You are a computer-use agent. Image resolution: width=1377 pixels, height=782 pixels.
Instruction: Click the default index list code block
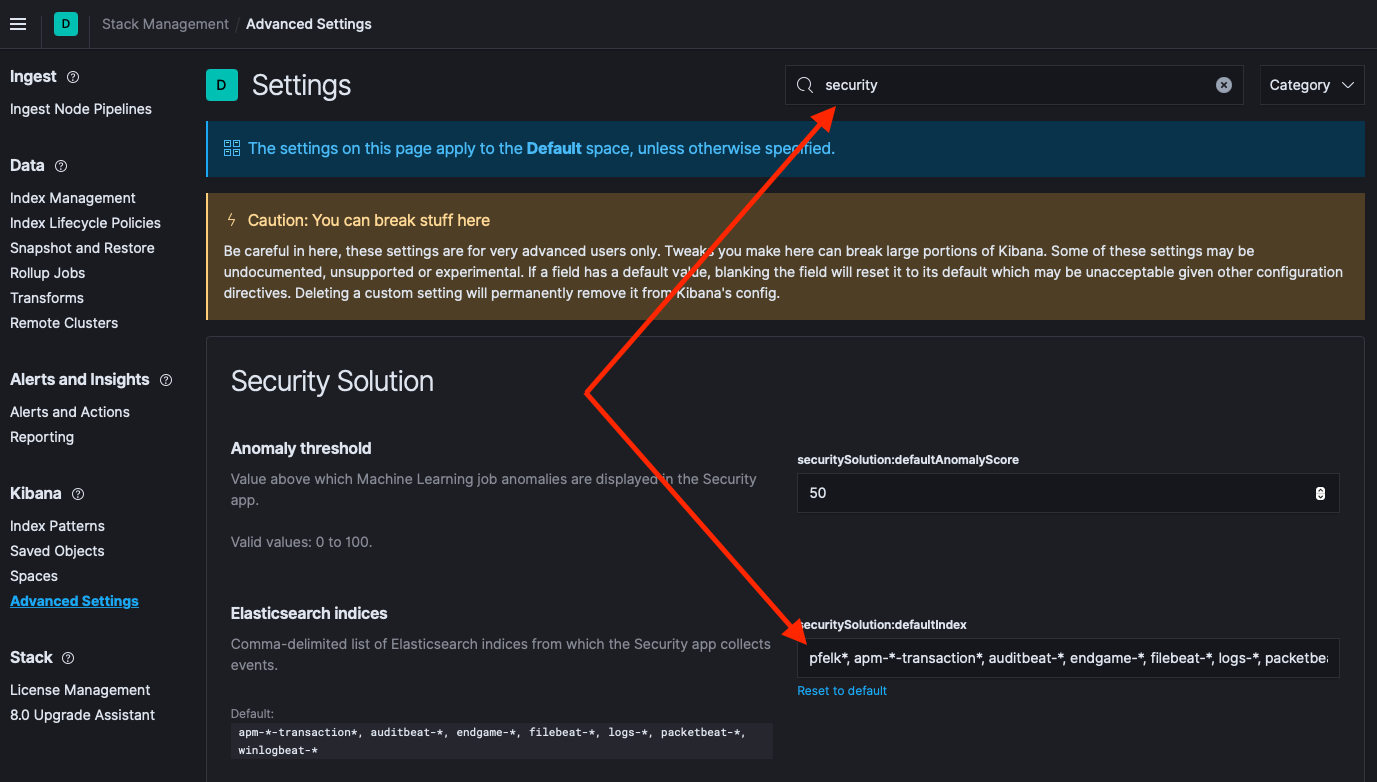coord(501,741)
